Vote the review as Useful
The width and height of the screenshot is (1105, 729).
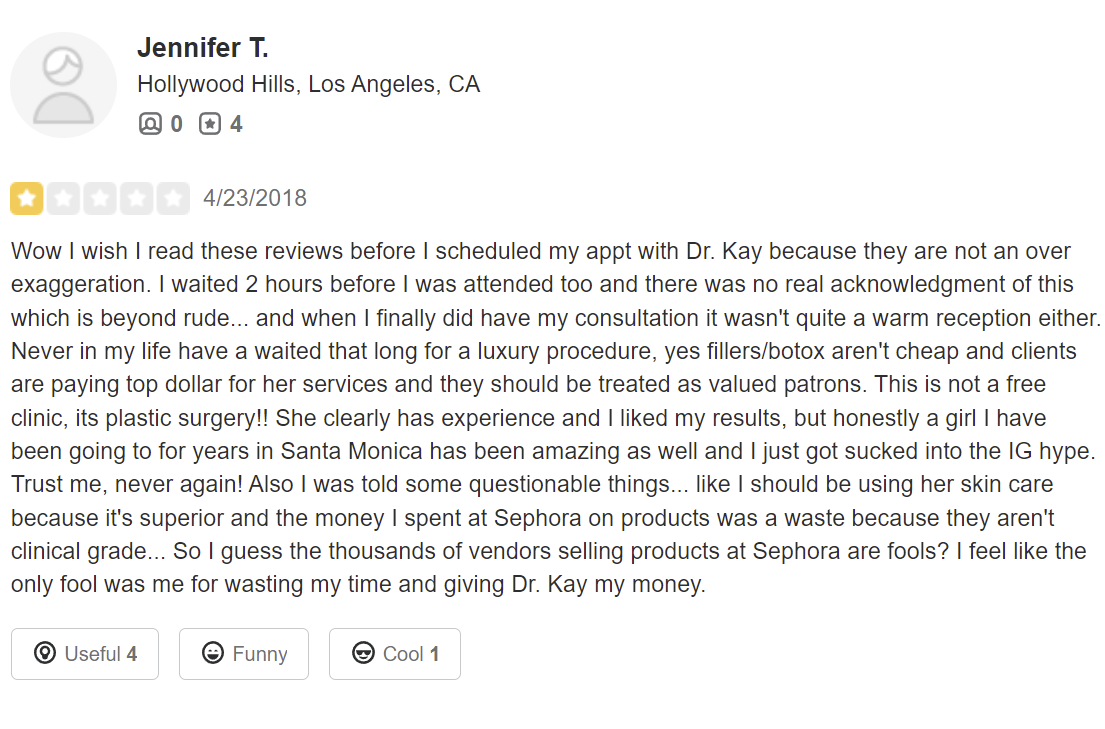85,654
